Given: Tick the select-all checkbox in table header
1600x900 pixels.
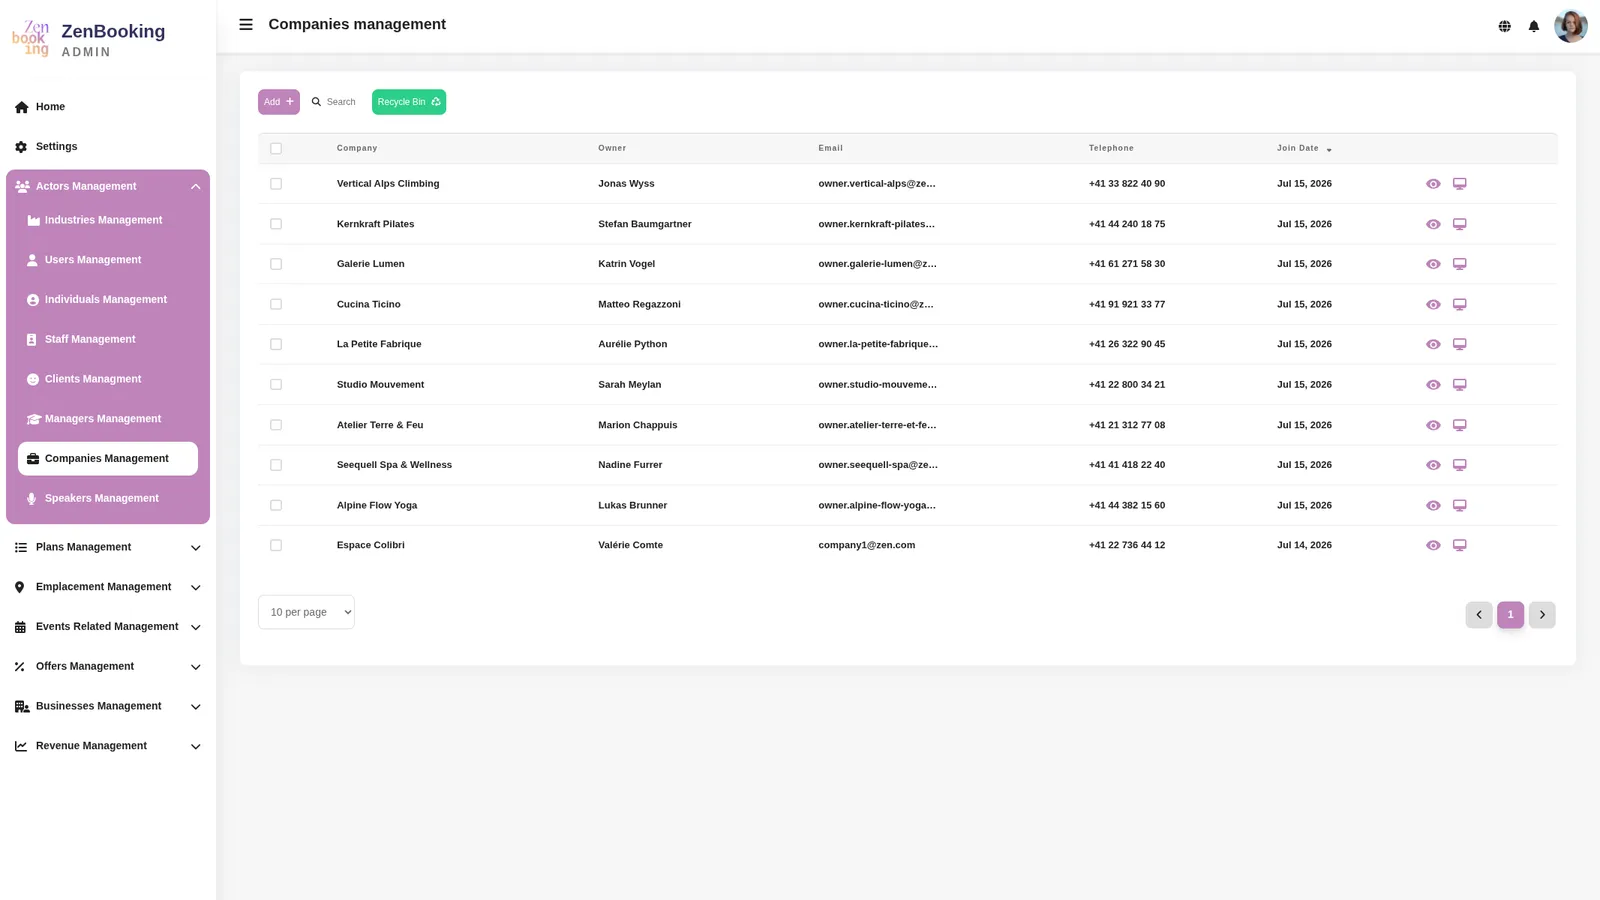Looking at the screenshot, I should pyautogui.click(x=276, y=148).
